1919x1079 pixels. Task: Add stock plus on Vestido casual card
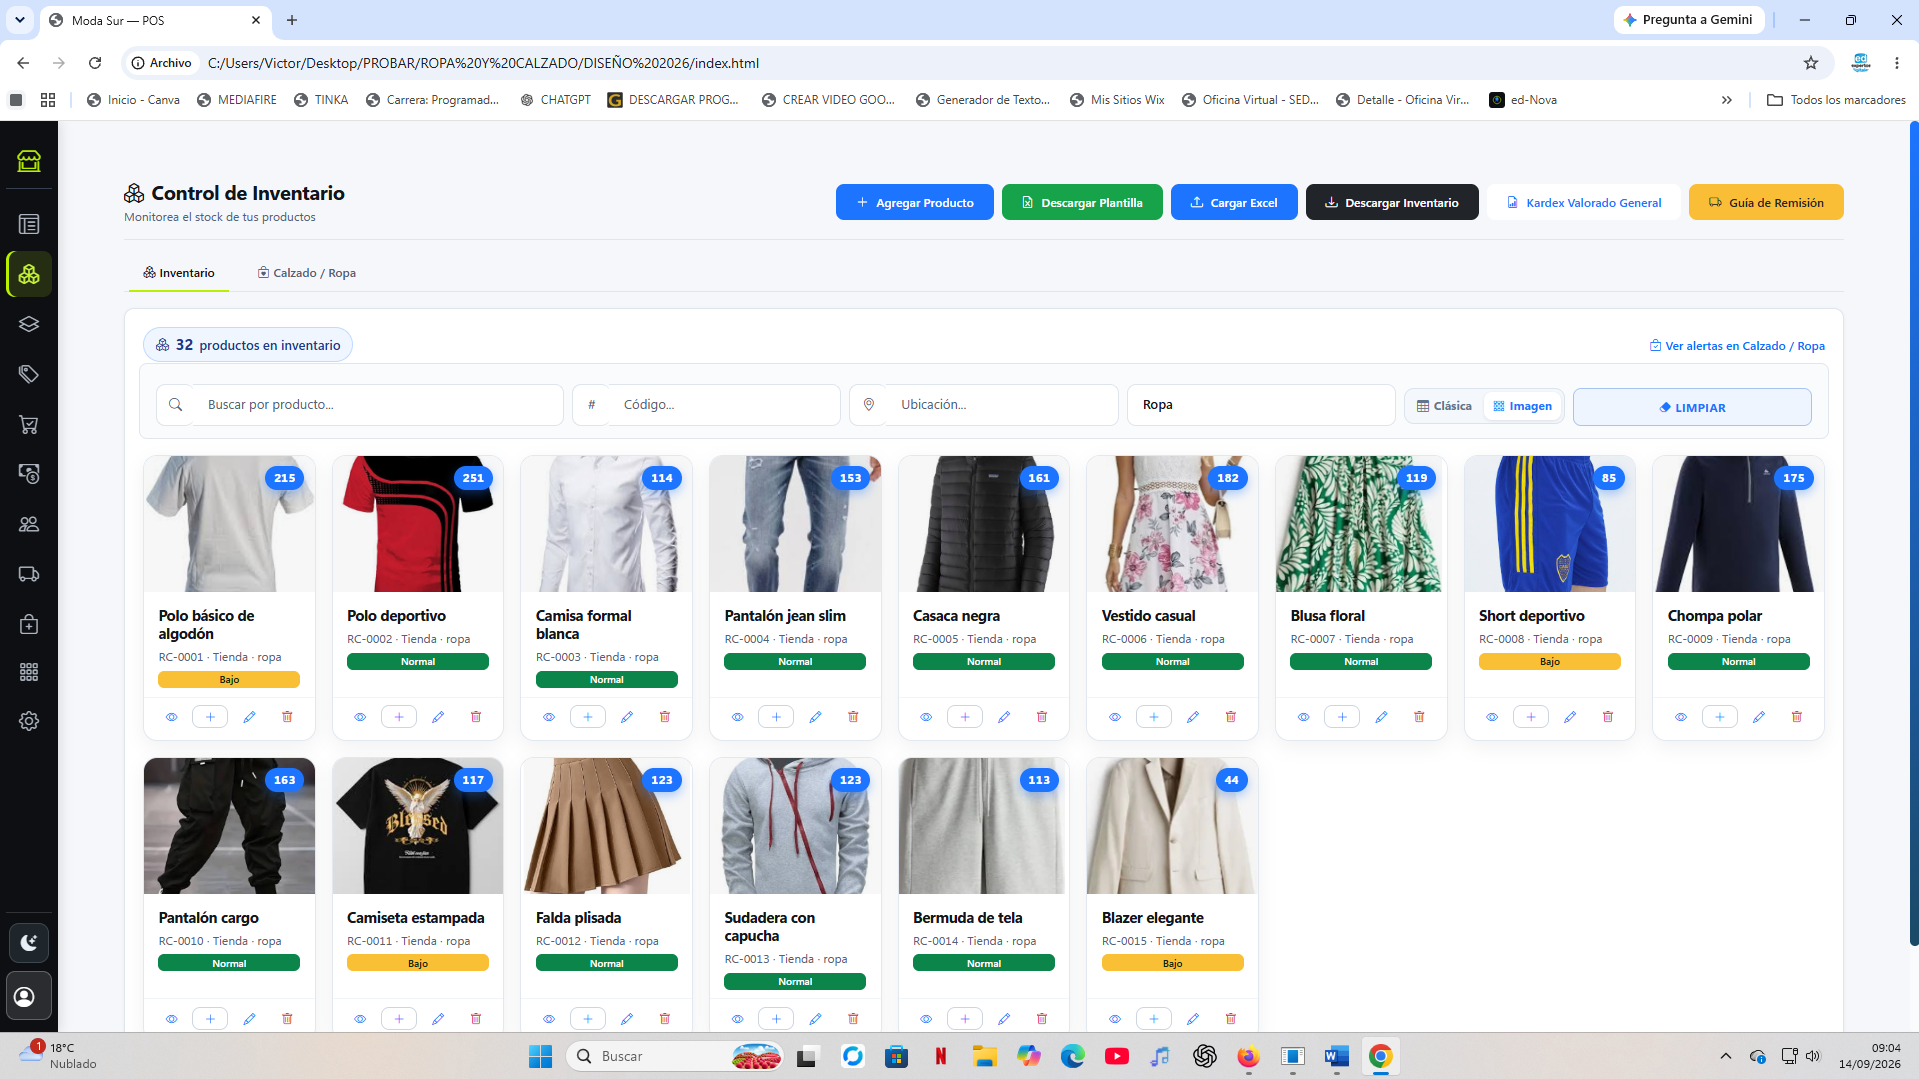click(1154, 717)
